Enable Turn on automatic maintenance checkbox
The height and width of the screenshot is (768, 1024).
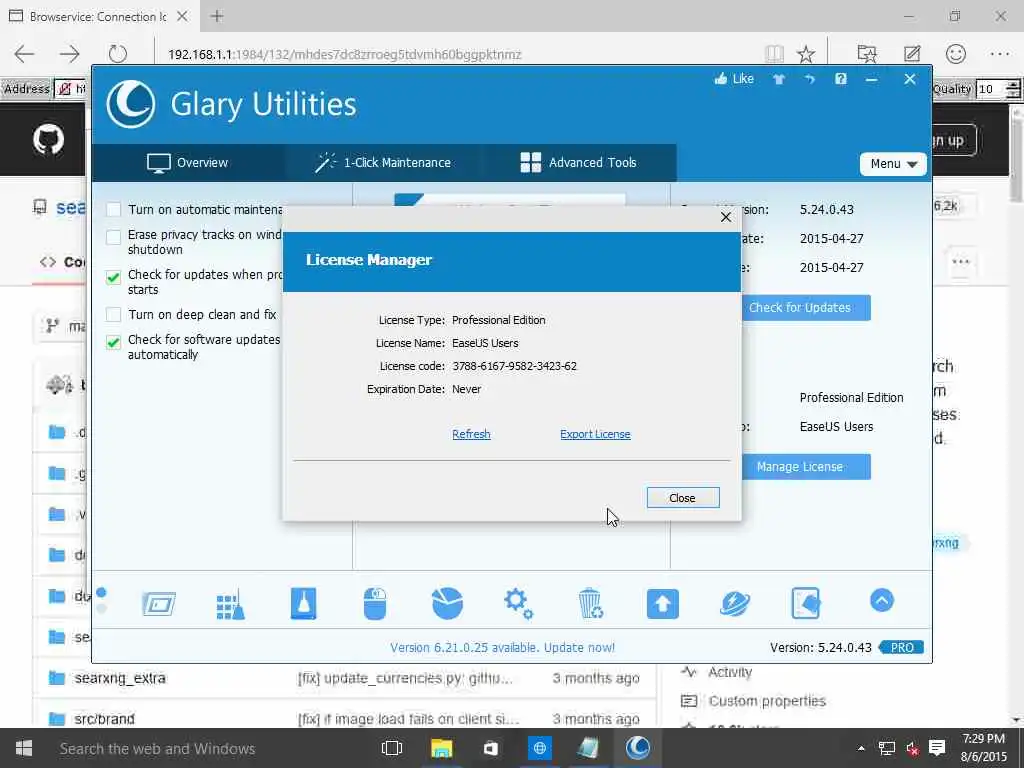(x=114, y=210)
